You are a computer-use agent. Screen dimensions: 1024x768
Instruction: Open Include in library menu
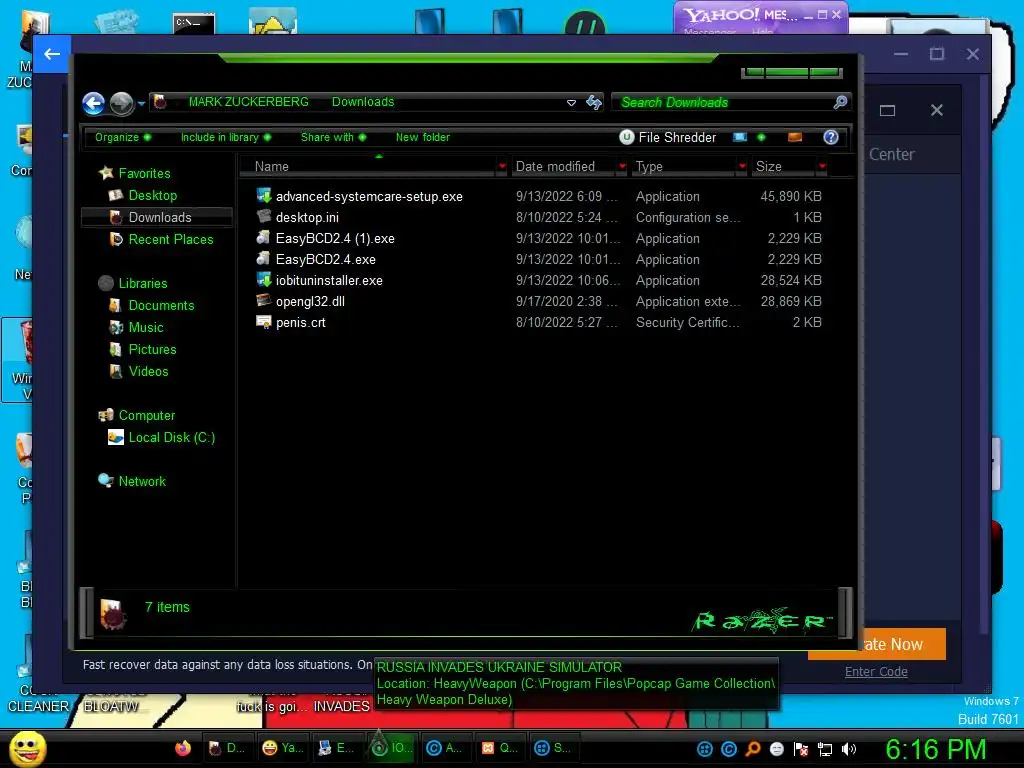(225, 137)
